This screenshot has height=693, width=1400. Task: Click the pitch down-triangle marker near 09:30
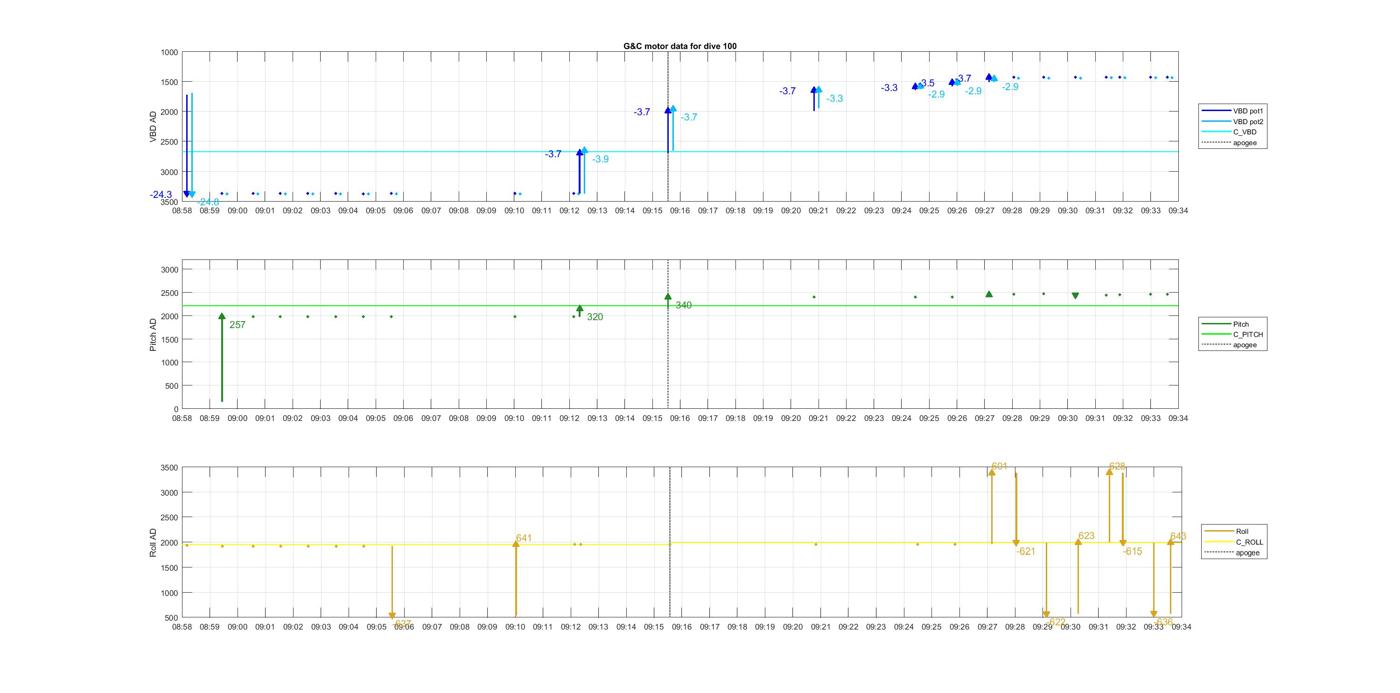pyautogui.click(x=1075, y=296)
